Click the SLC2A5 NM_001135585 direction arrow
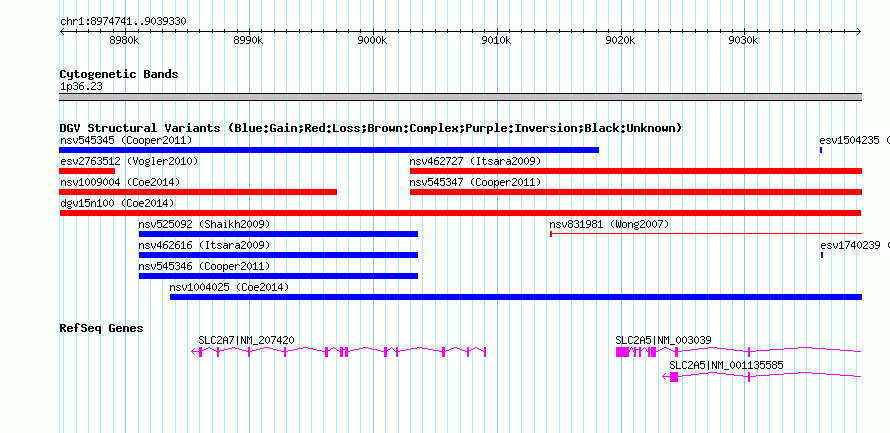Image resolution: width=890 pixels, height=433 pixels. pos(666,377)
